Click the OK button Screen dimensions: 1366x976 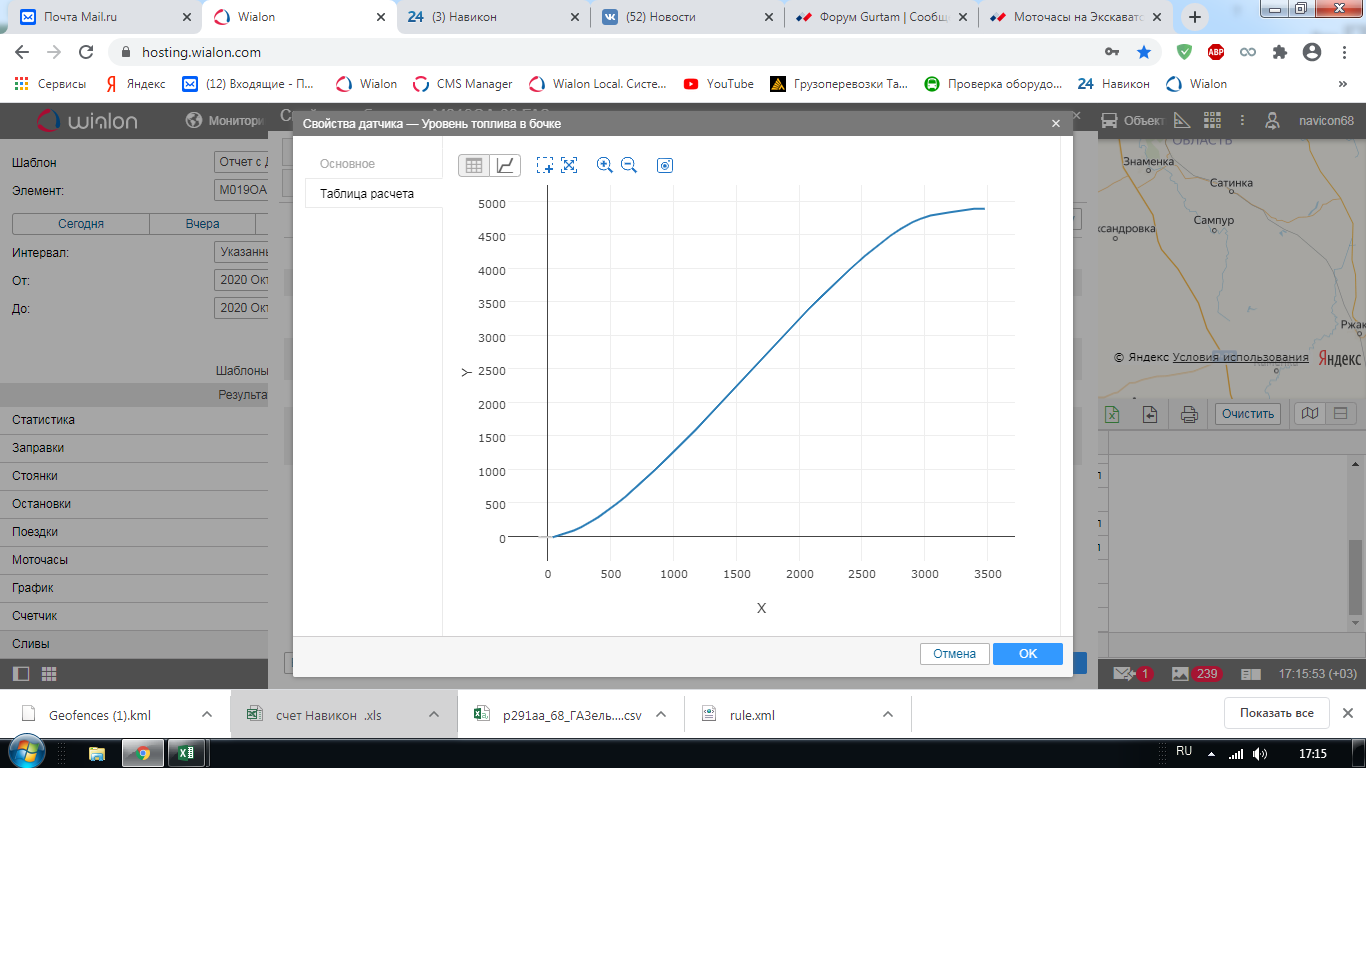pyautogui.click(x=1027, y=654)
